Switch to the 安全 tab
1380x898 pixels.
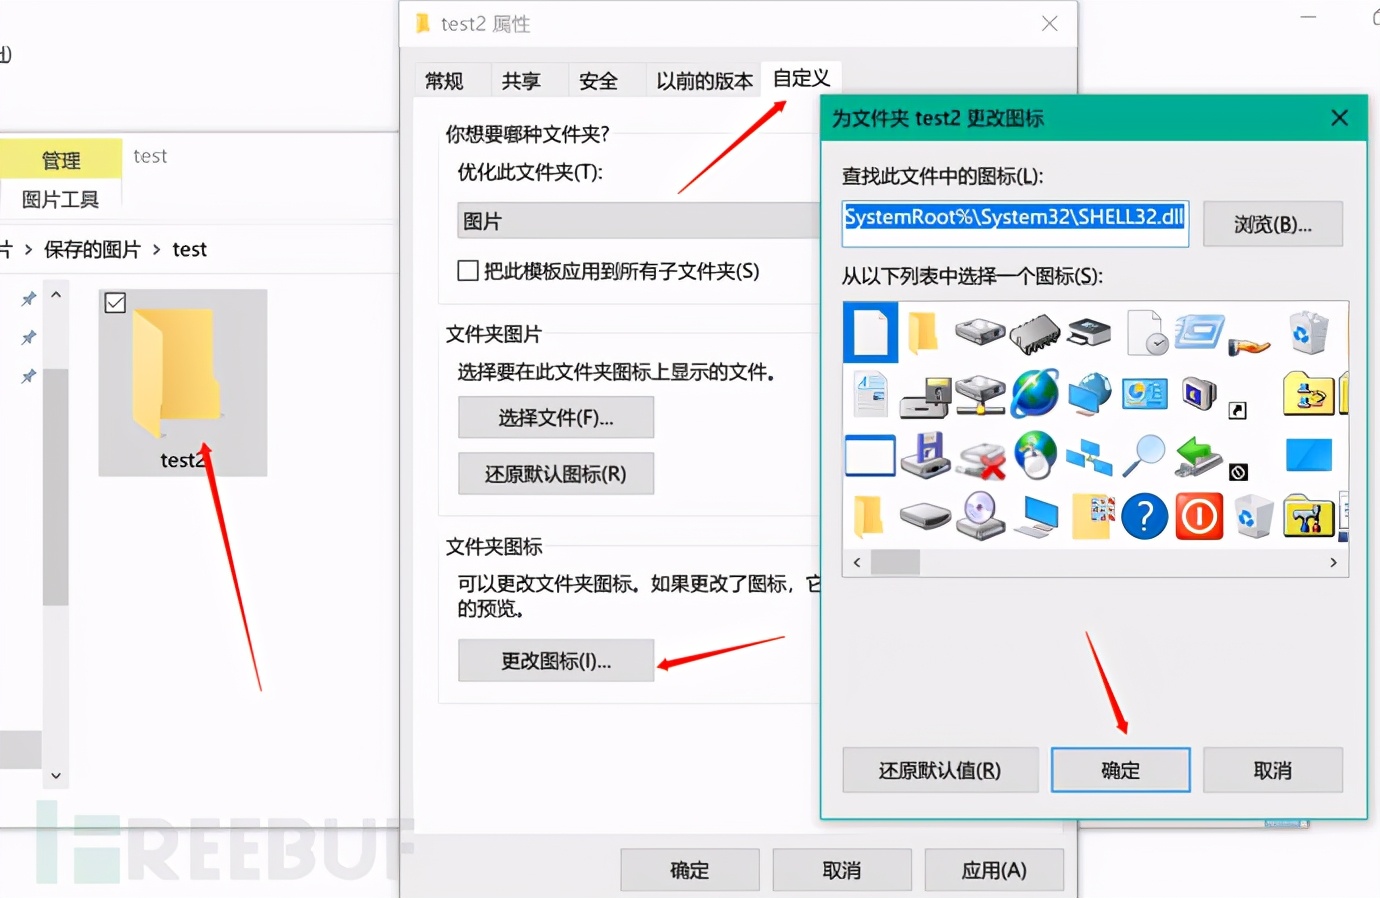600,80
